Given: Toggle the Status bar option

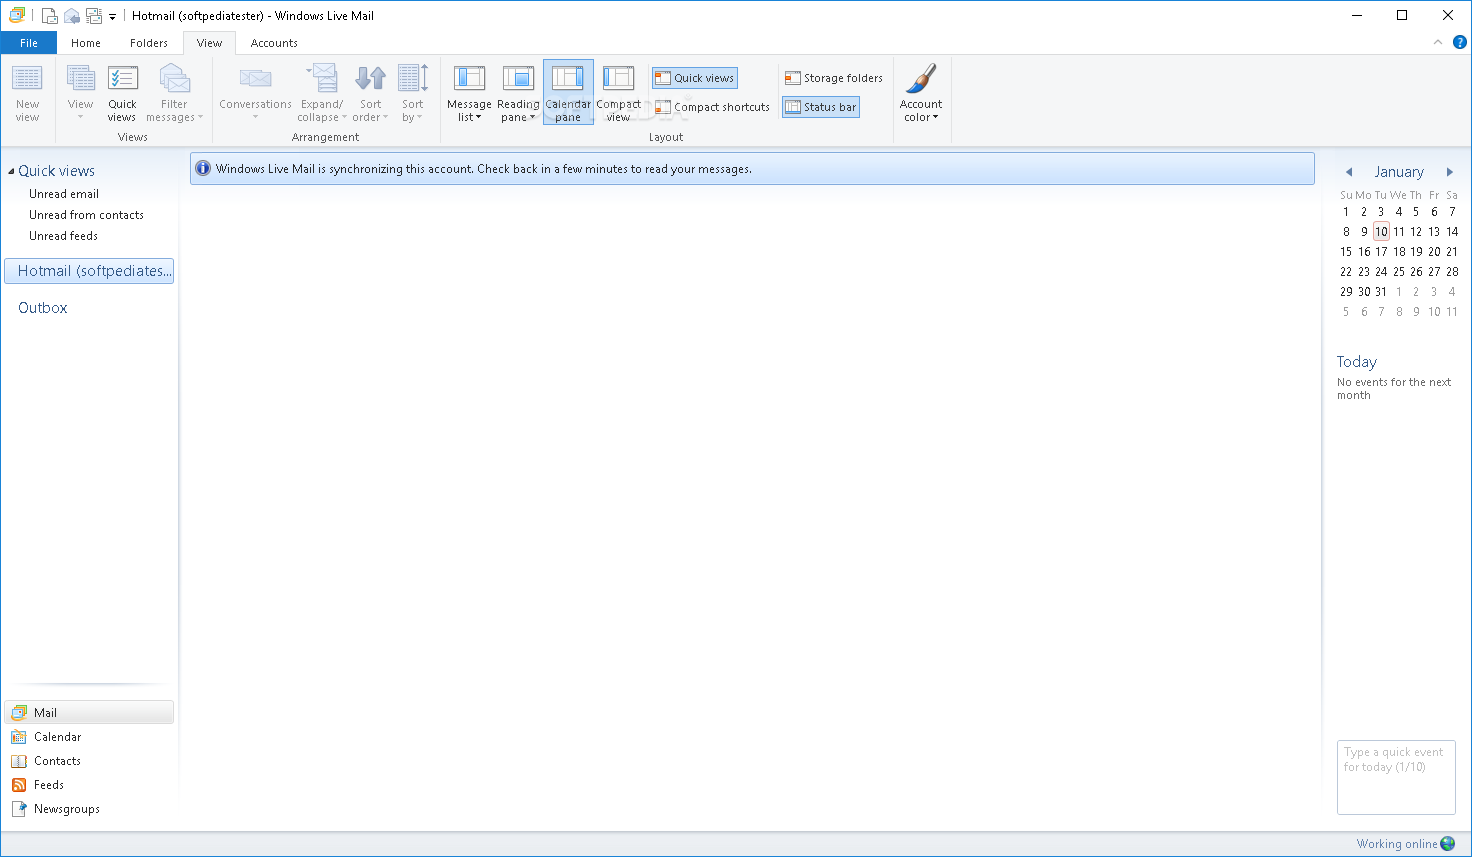Looking at the screenshot, I should pos(820,107).
